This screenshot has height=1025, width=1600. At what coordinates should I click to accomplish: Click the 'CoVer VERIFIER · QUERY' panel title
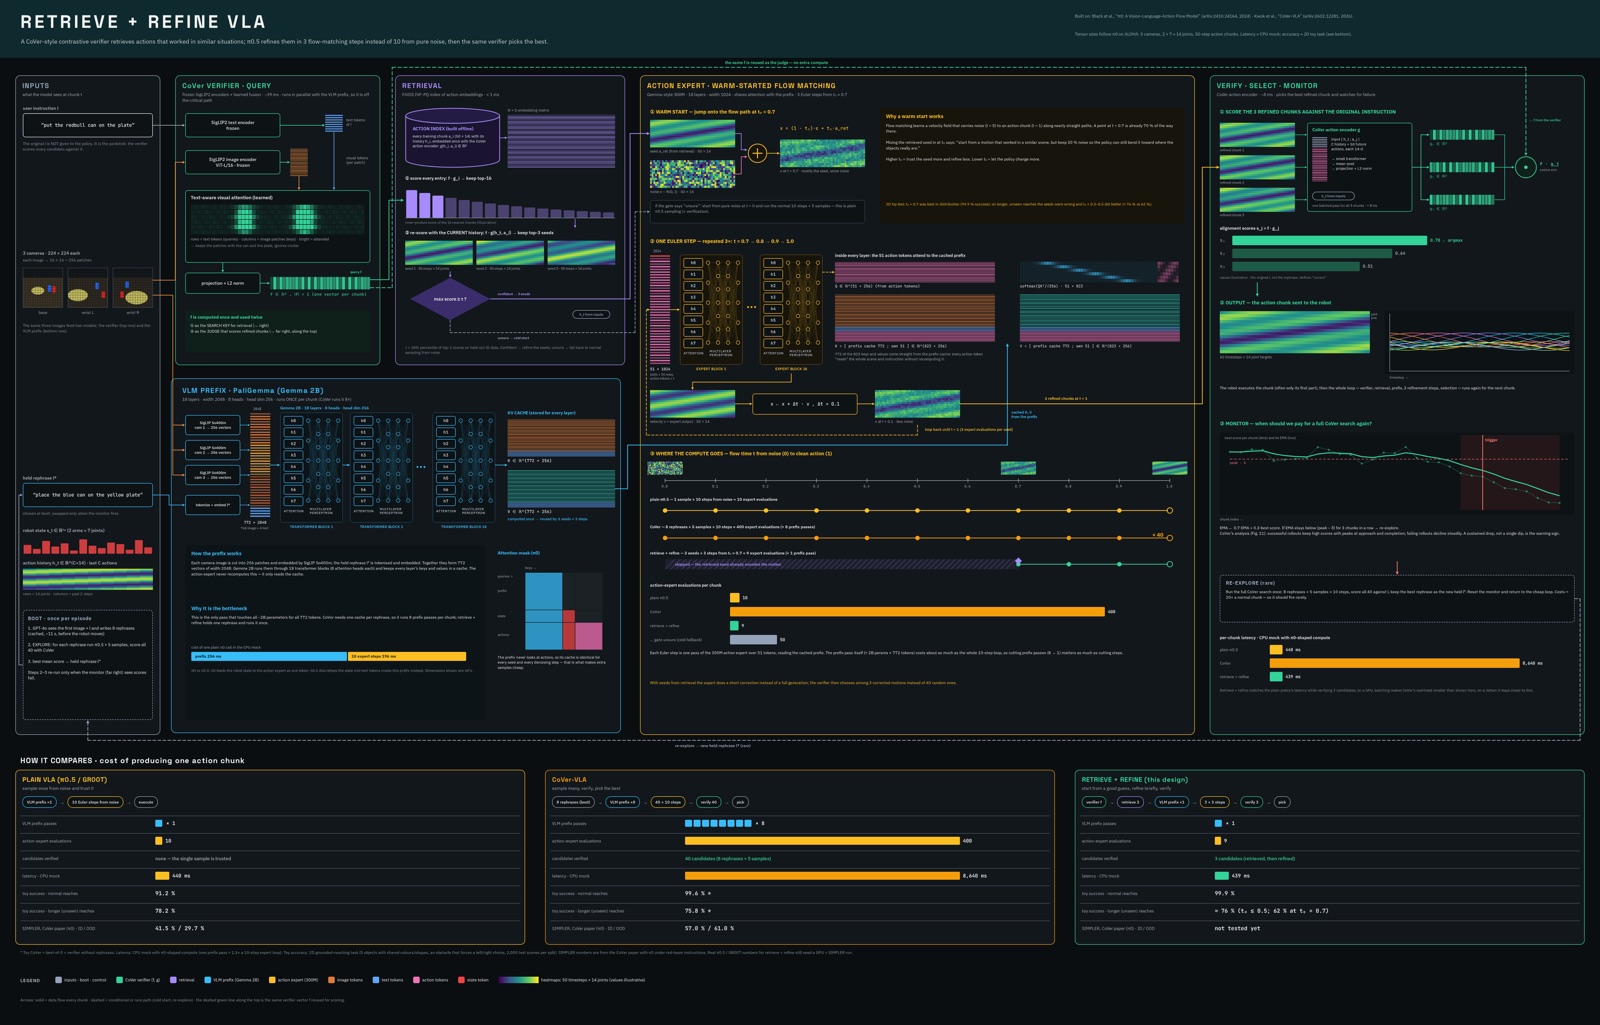(x=226, y=86)
